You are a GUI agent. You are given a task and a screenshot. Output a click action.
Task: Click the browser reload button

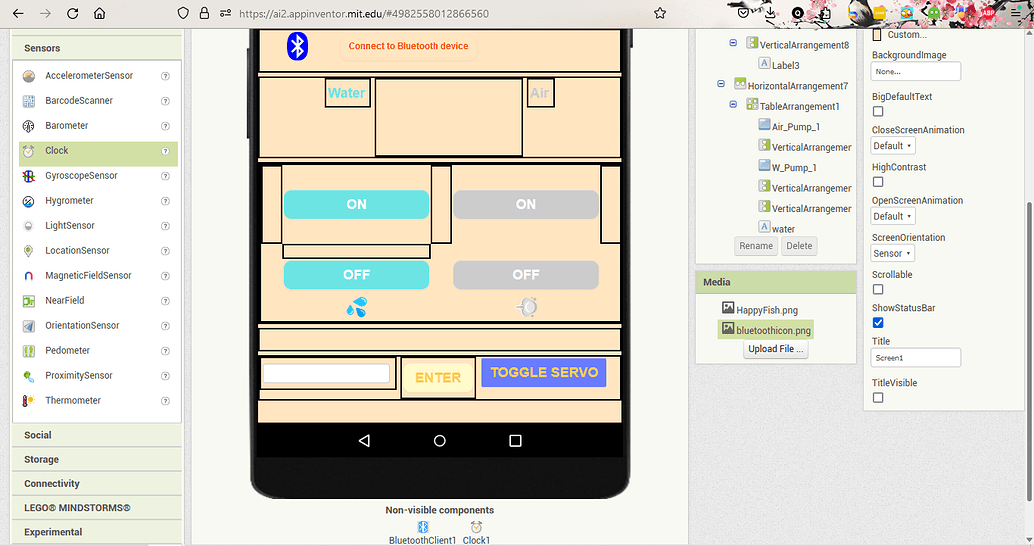pos(73,14)
